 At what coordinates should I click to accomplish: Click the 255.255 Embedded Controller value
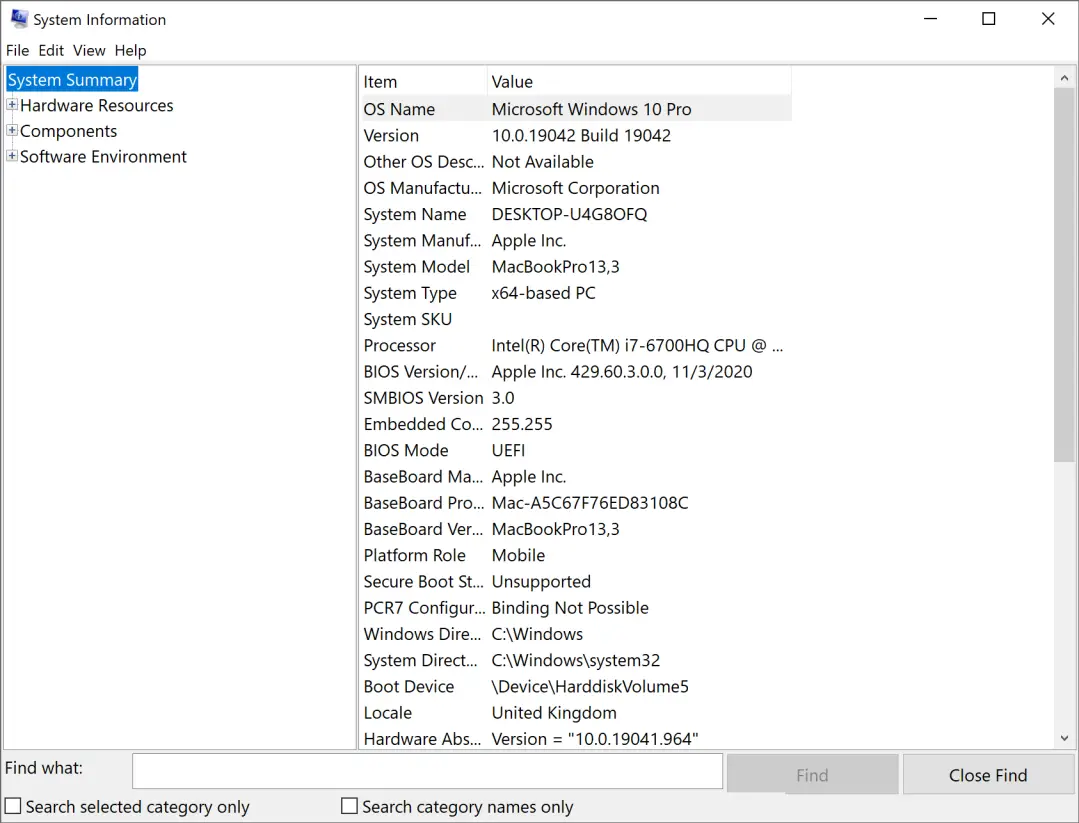pos(522,424)
